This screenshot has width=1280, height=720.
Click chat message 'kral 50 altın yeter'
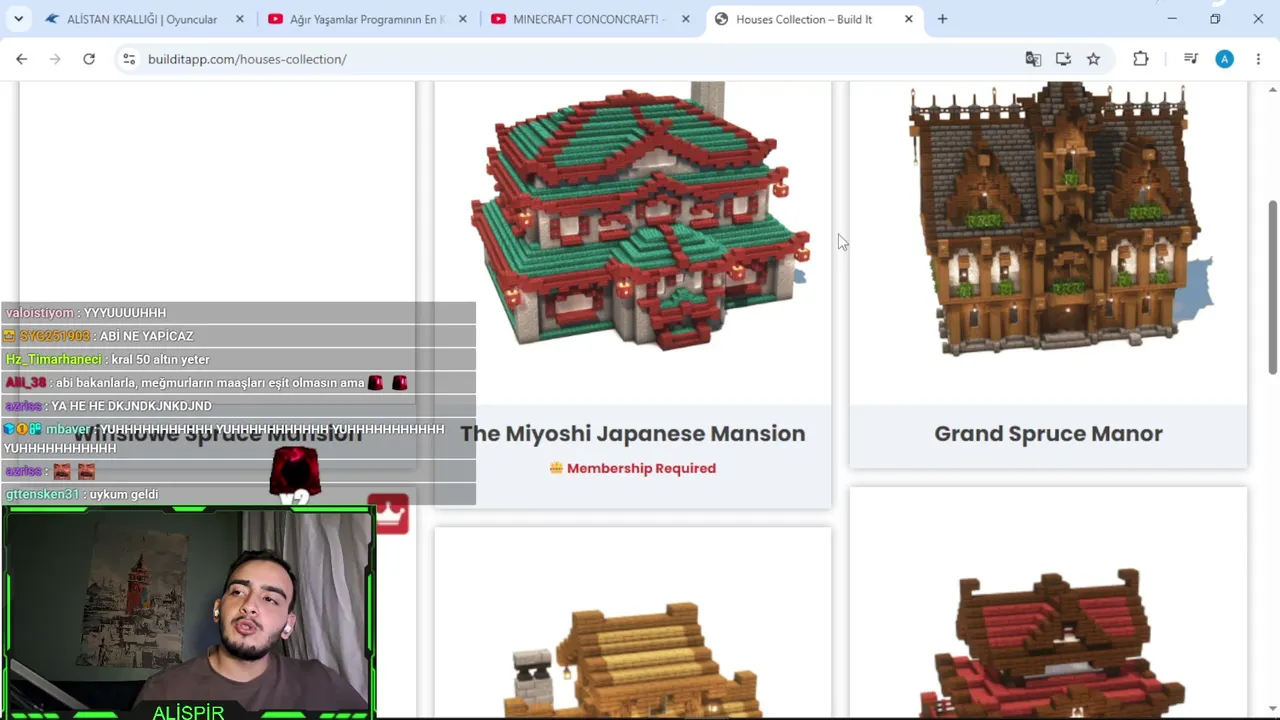pos(160,359)
